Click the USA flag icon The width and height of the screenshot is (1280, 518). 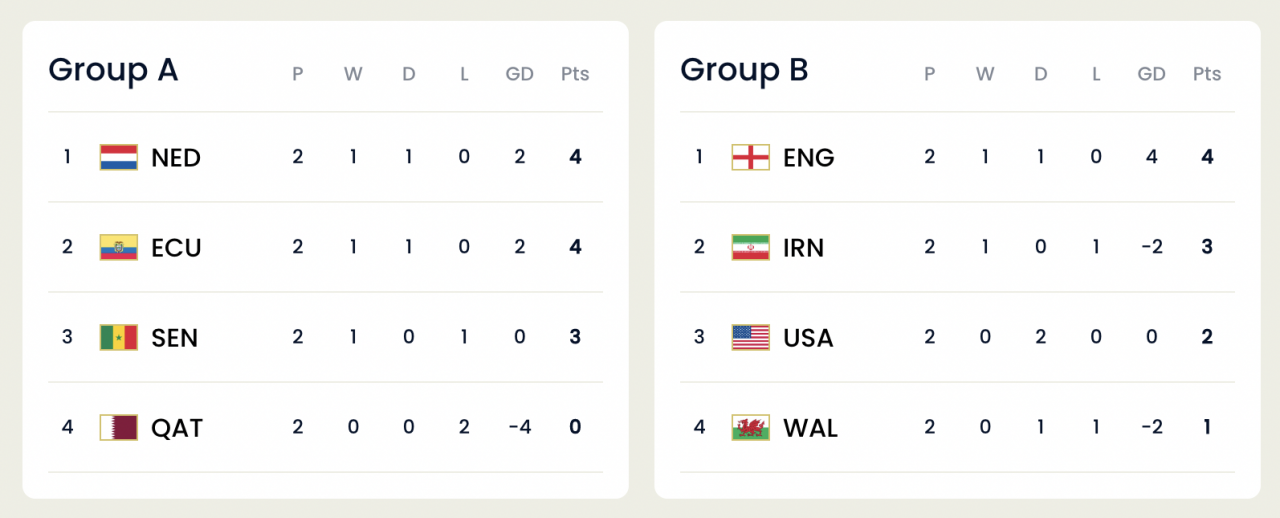pyautogui.click(x=750, y=337)
